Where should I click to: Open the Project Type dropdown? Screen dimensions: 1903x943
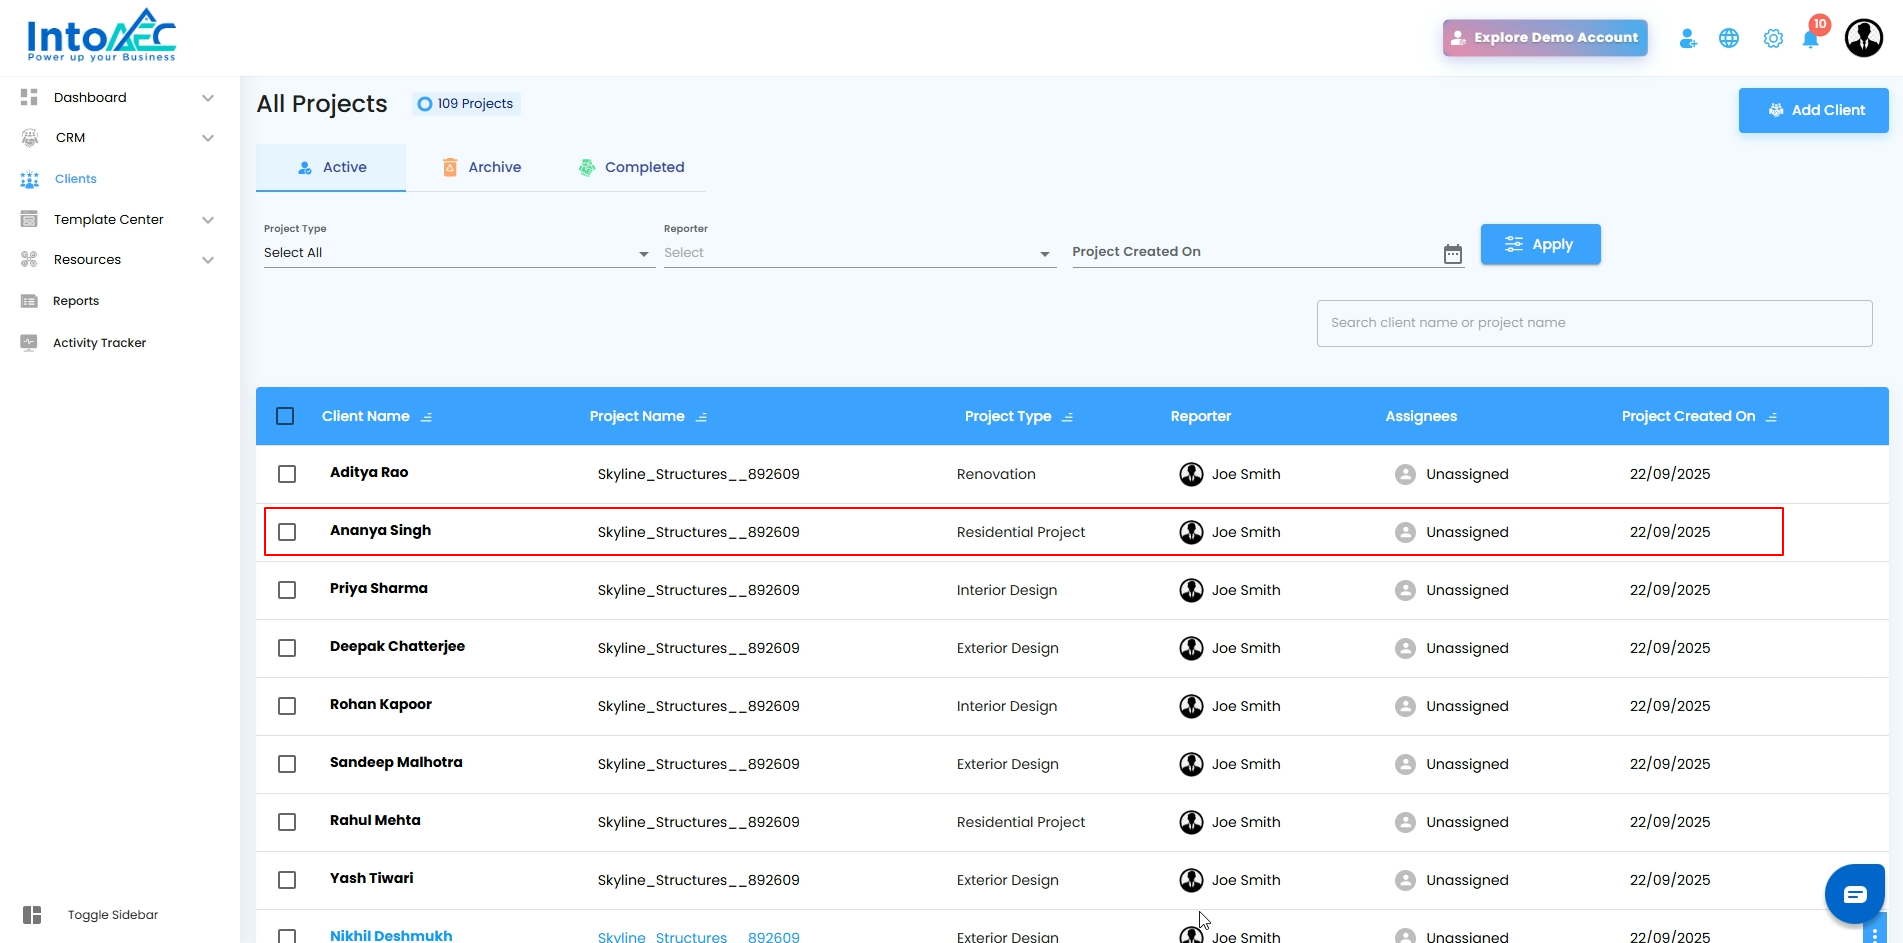pos(456,253)
